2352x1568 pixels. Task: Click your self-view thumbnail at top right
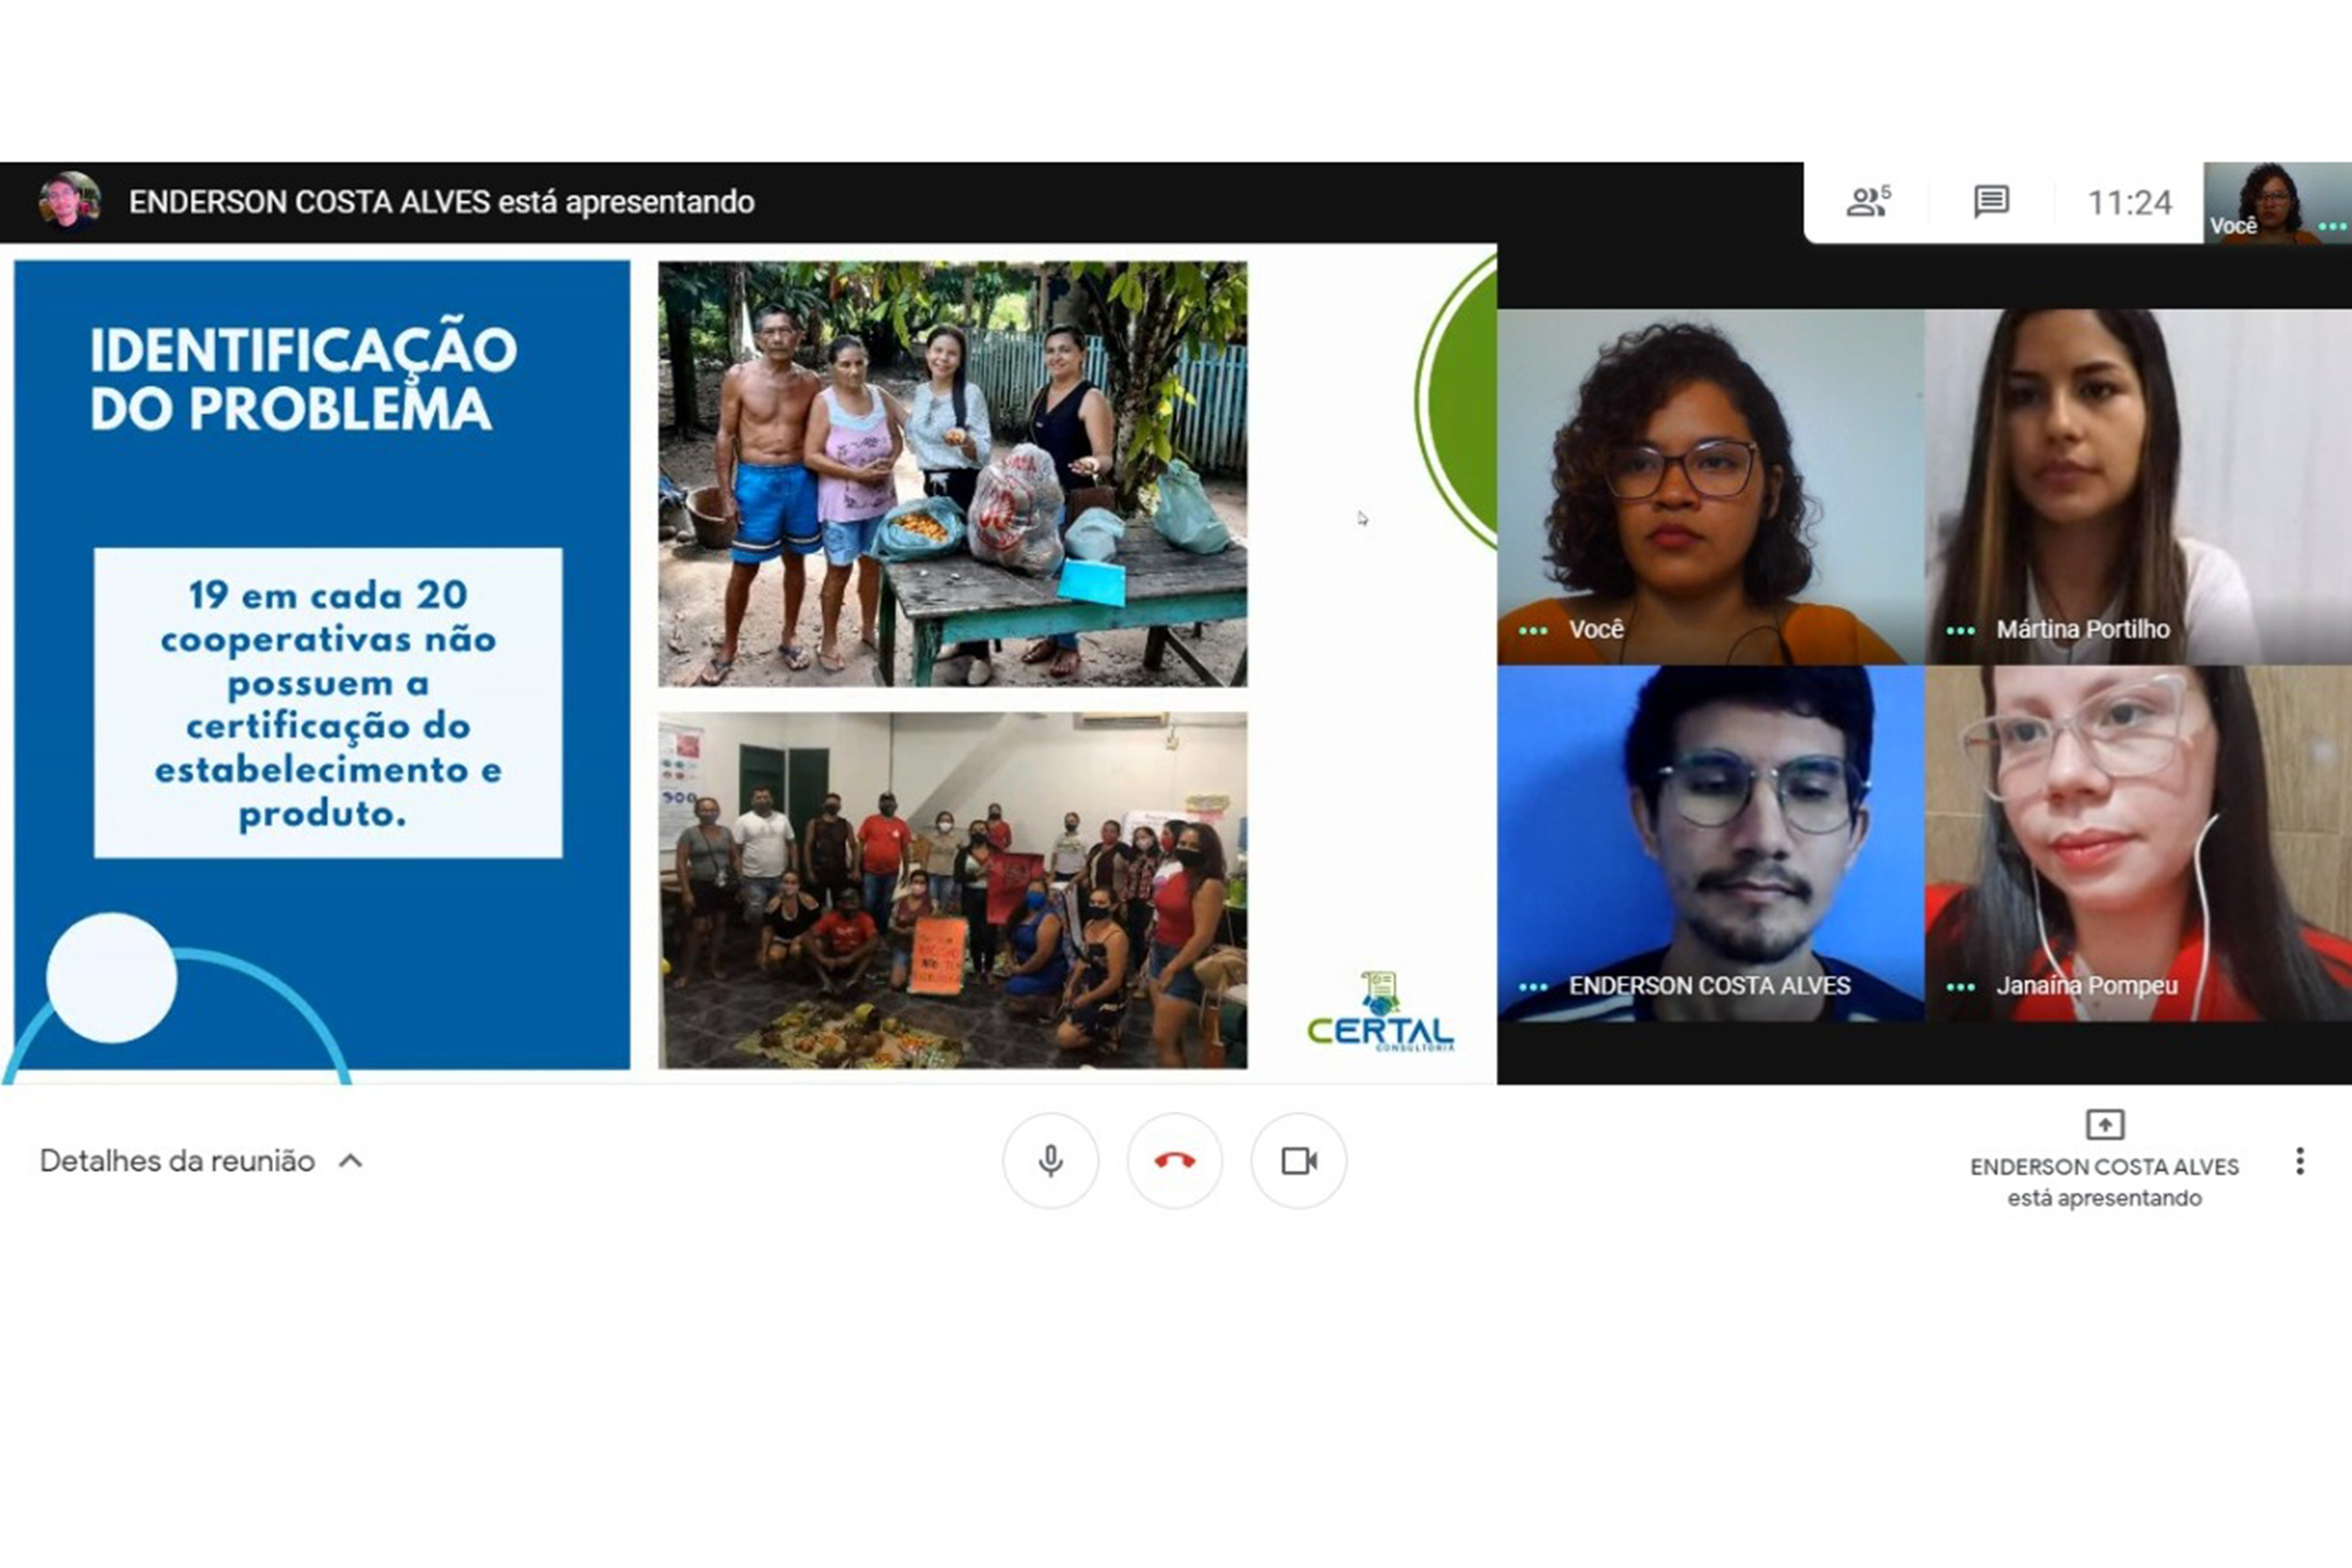coord(2276,202)
